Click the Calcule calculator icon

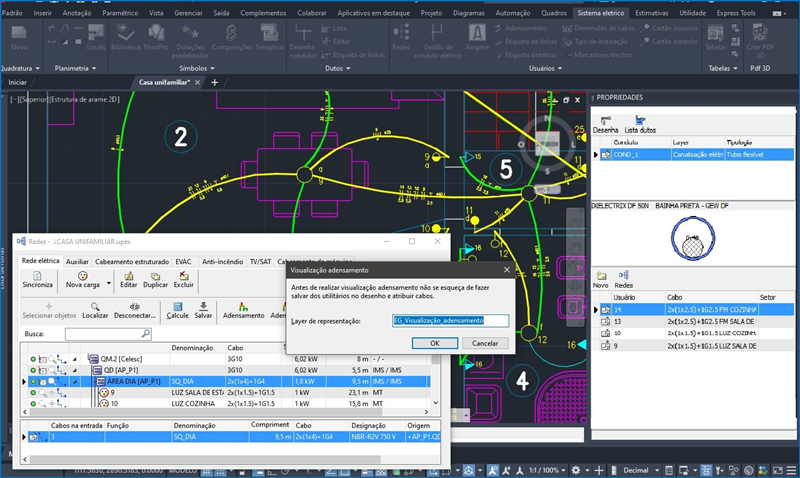[177, 307]
